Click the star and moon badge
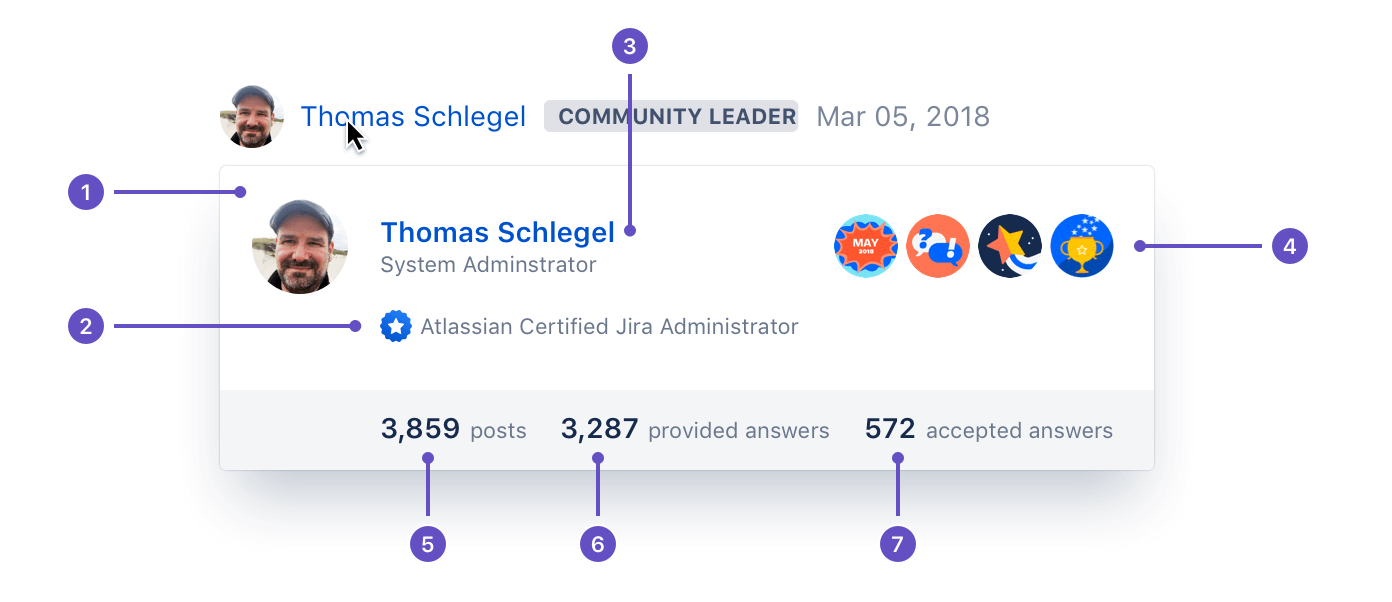 1010,246
